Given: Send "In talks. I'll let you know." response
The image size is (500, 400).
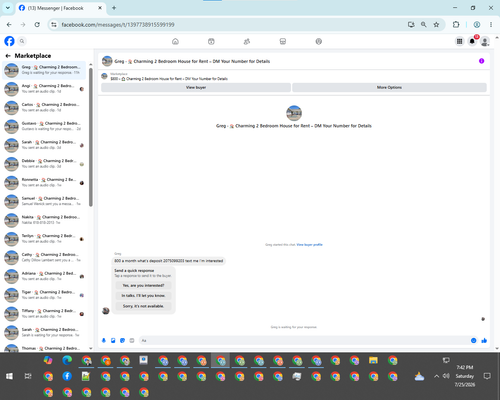Looking at the screenshot, I should [143, 296].
